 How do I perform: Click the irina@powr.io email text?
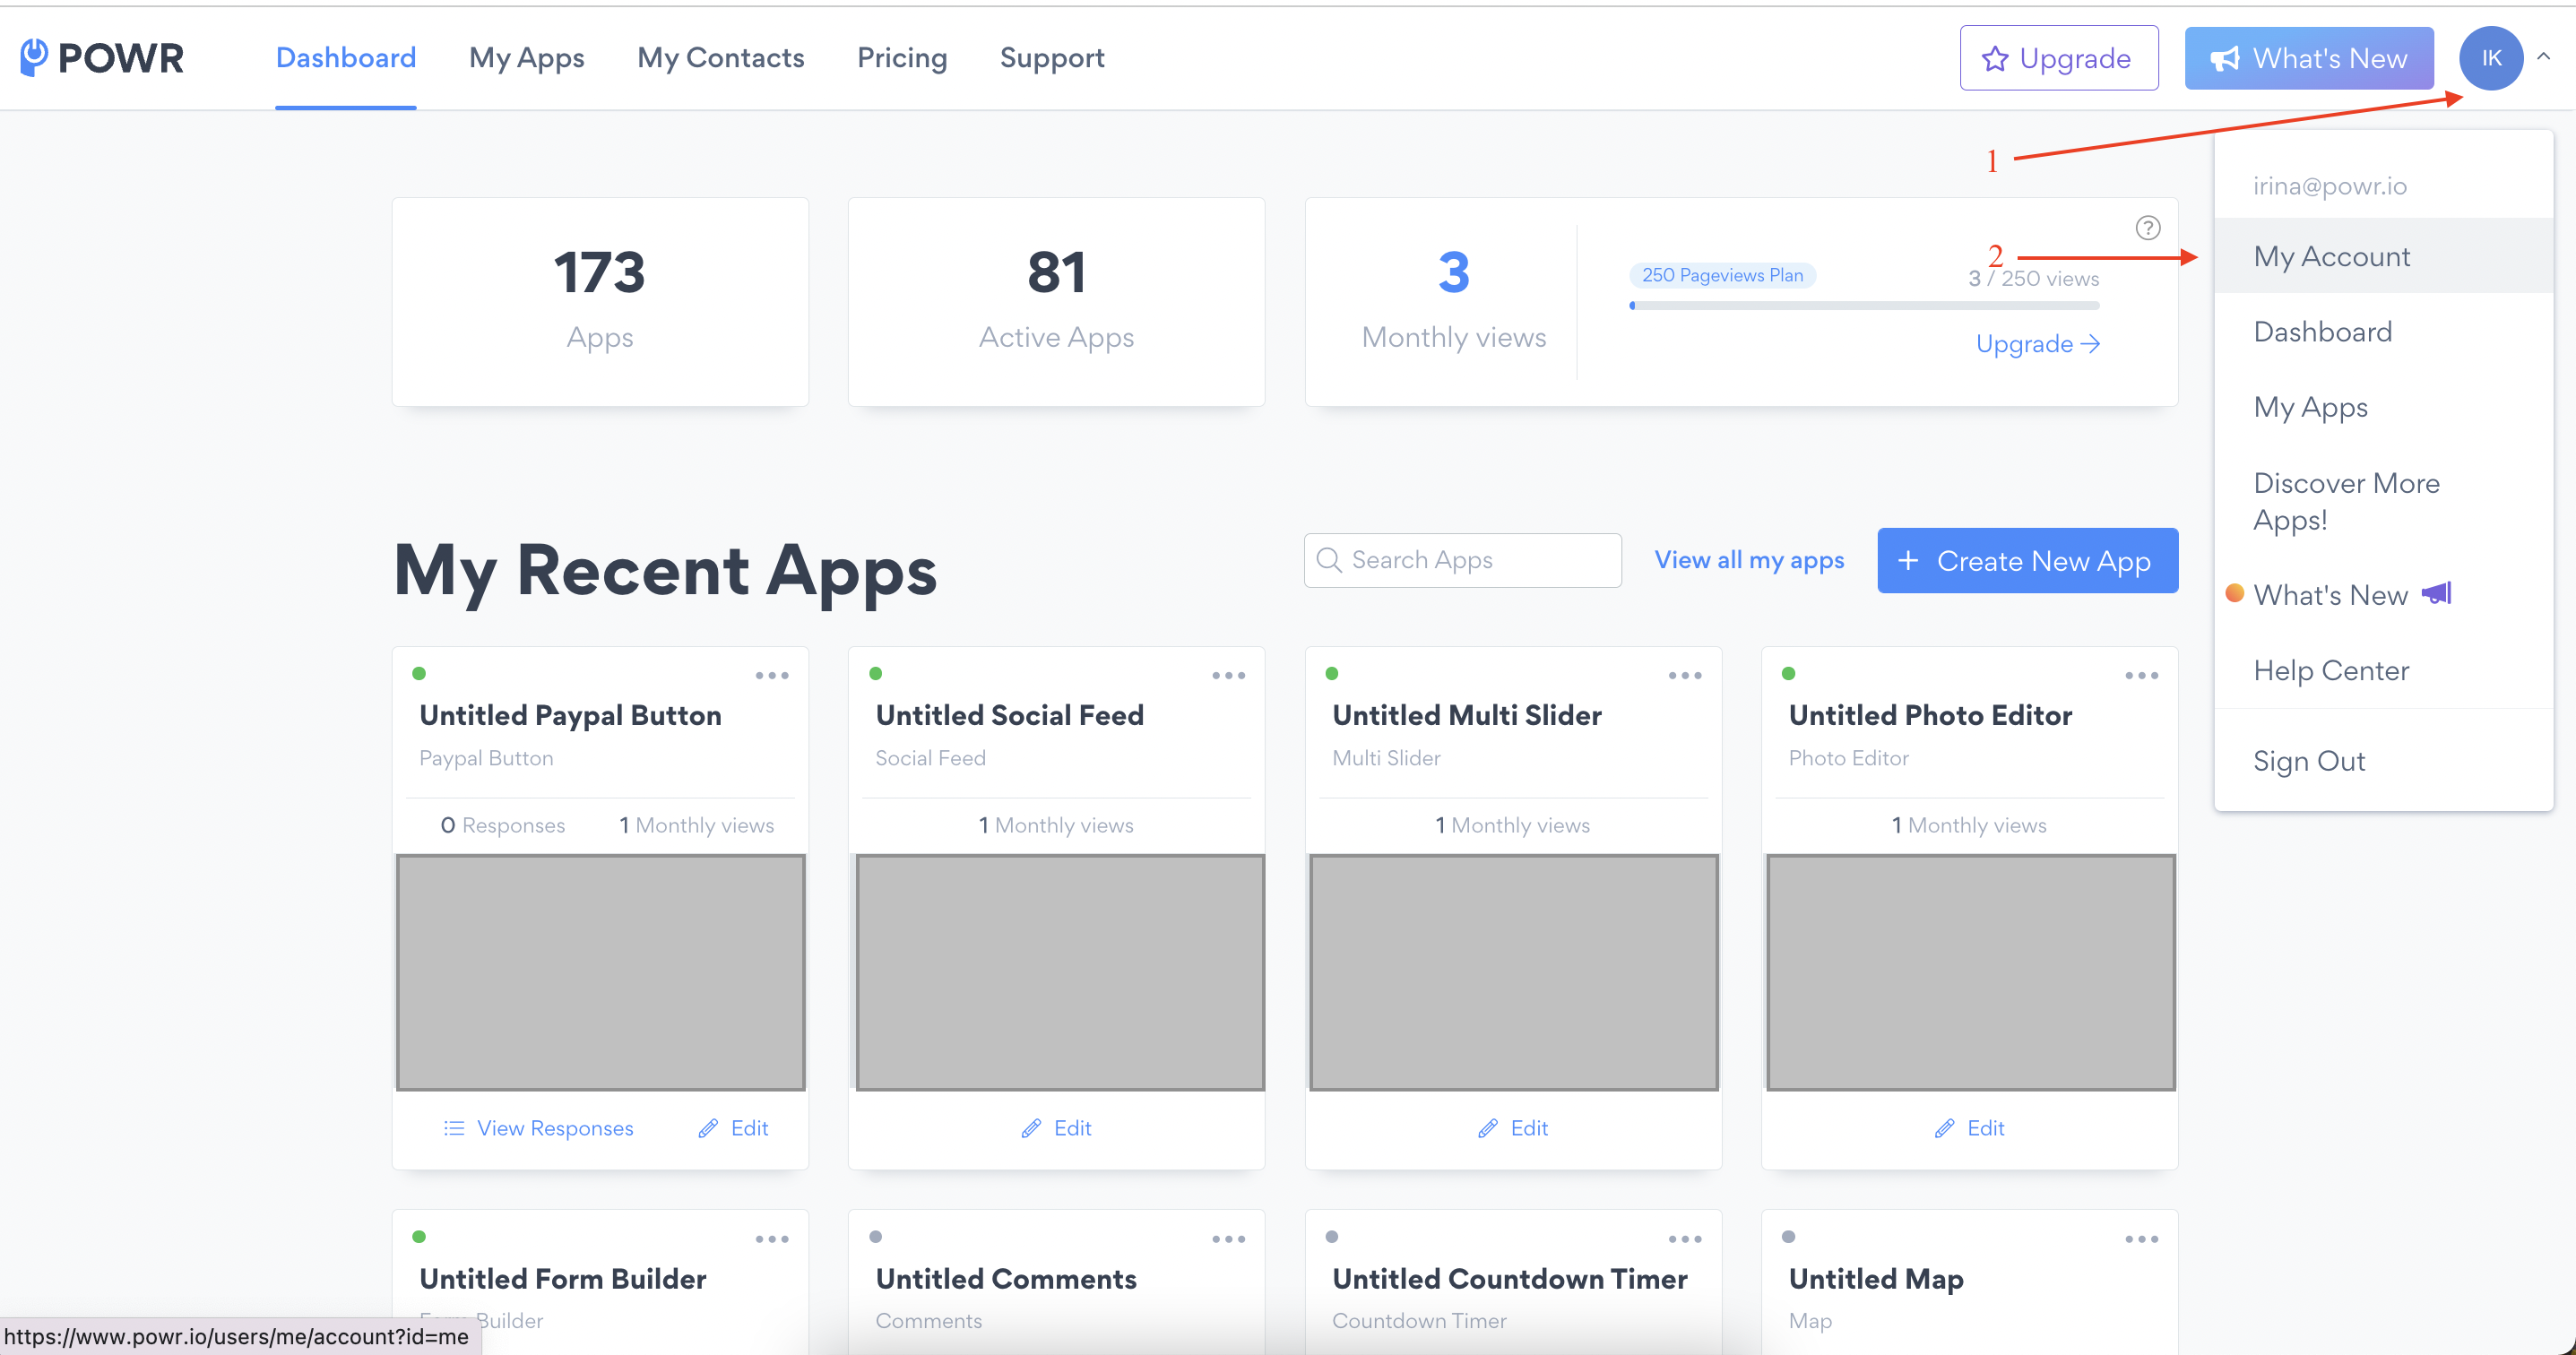click(x=2330, y=186)
